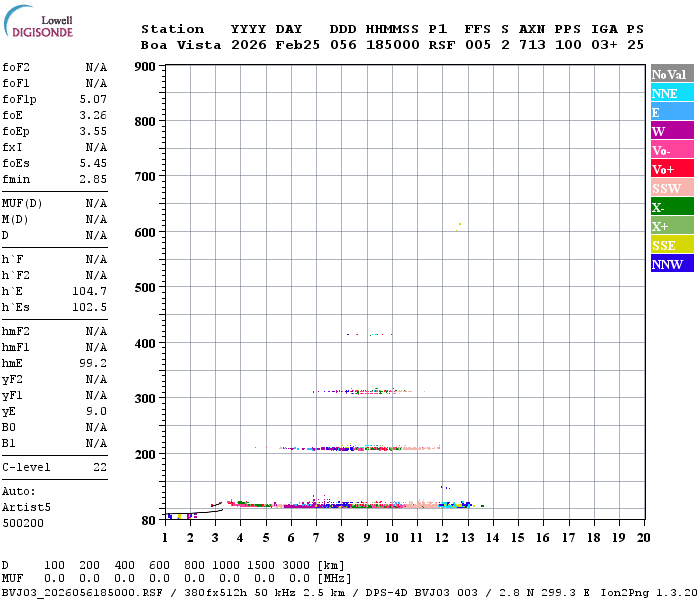The height and width of the screenshot is (600, 700).
Task: Select the SSE yellow legend swatch
Action: click(671, 245)
